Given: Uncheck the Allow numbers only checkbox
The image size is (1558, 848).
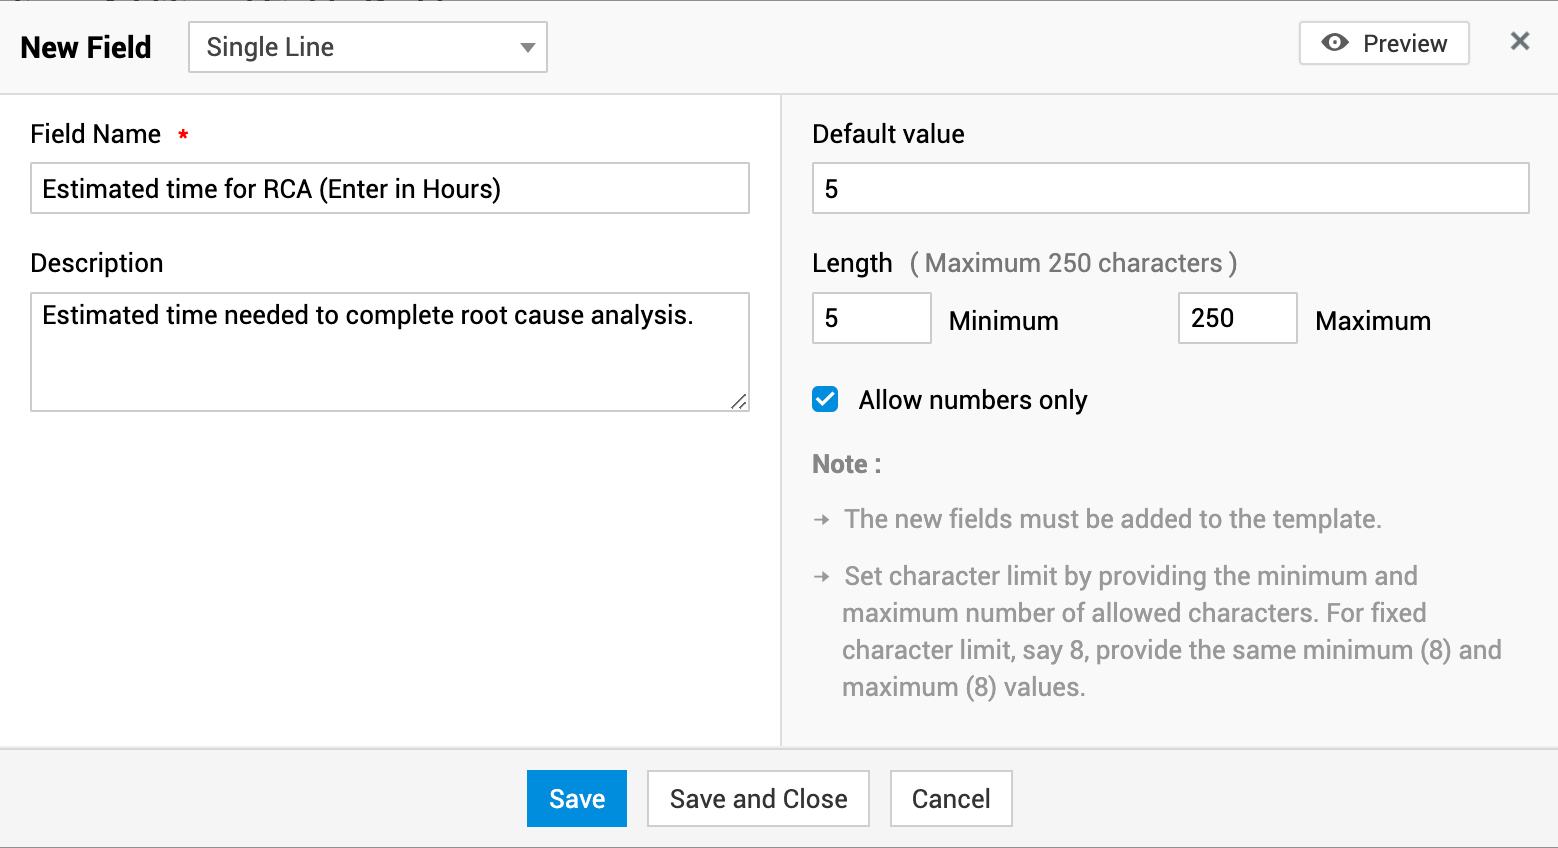Looking at the screenshot, I should pos(825,400).
